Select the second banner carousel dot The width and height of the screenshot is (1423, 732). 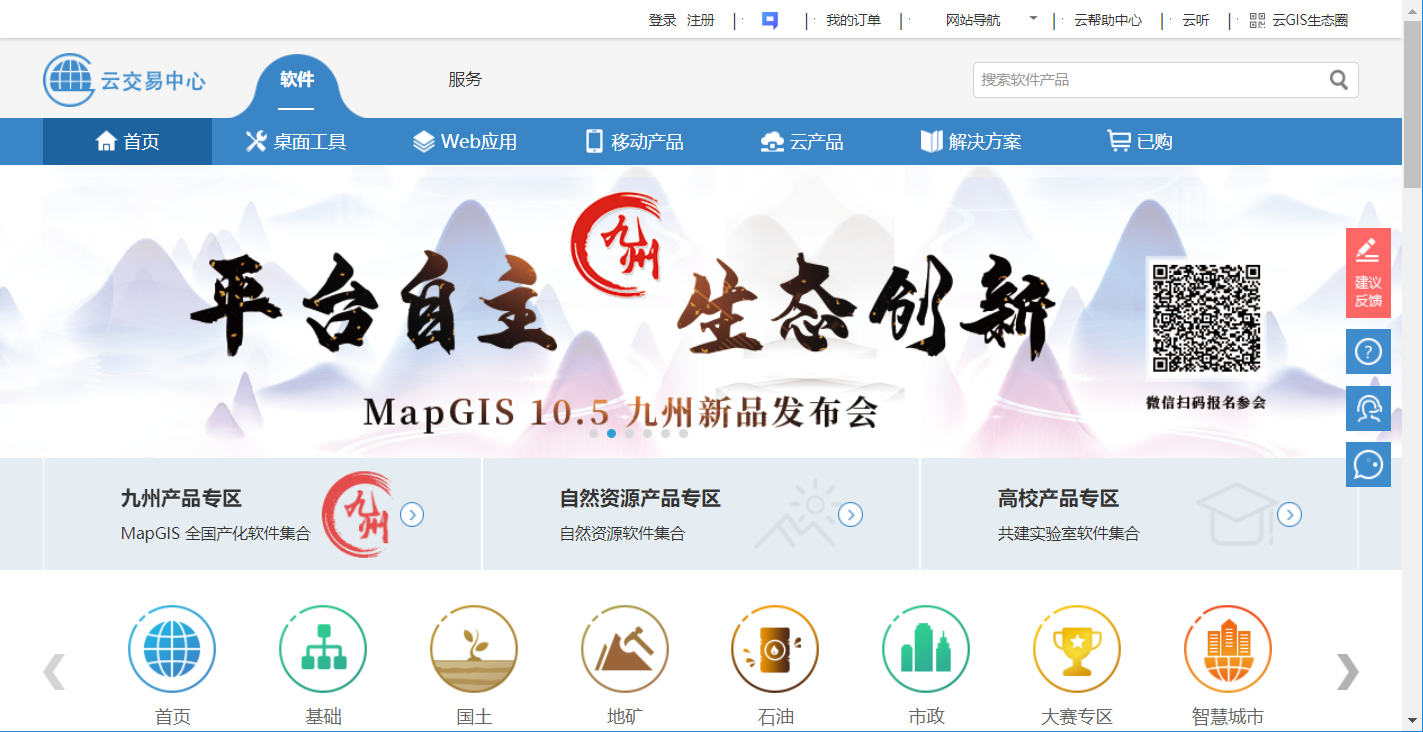[611, 434]
